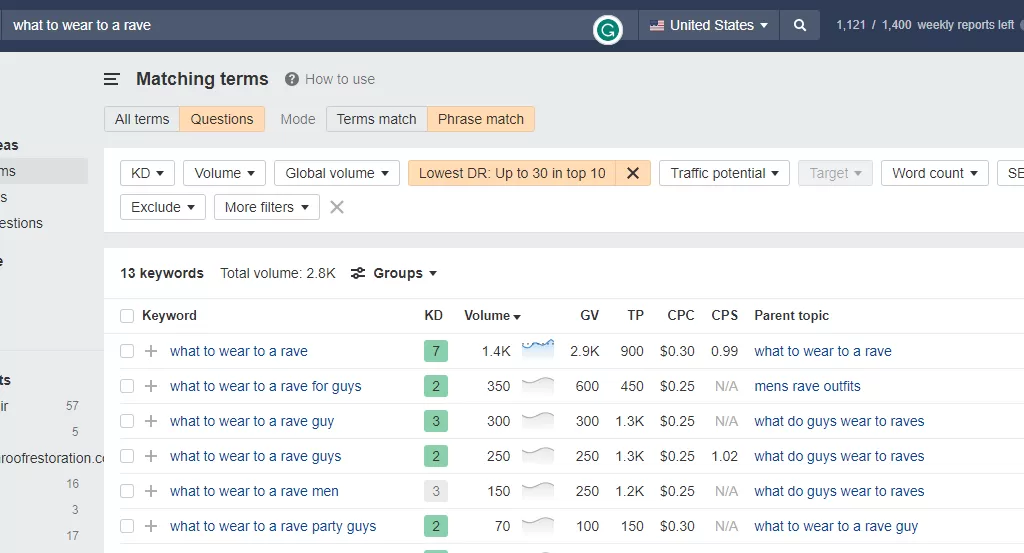Check the box for 'what to wear to a rave guys'
The image size is (1024, 553).
click(x=127, y=456)
